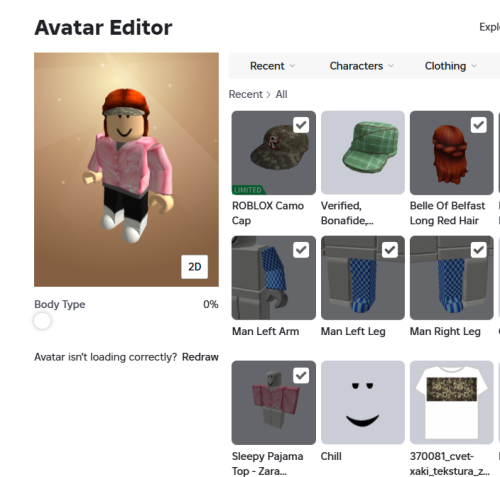The height and width of the screenshot is (477, 500).
Task: Click the LIMITED badge on Camo Cap
Action: (249, 190)
